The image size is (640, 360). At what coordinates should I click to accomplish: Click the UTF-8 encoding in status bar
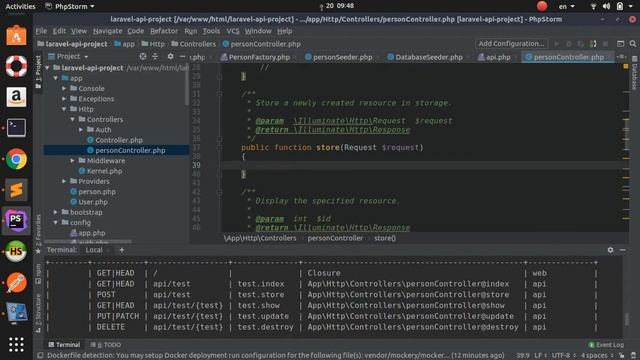coord(562,356)
